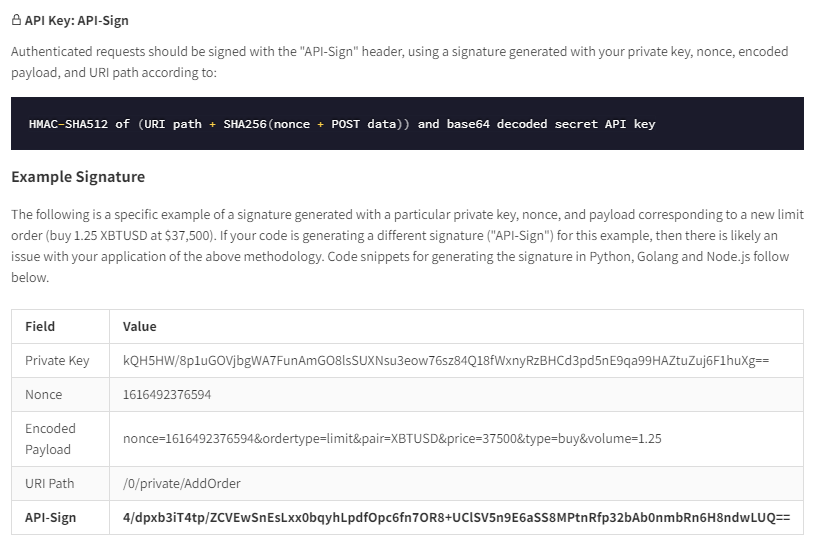The image size is (818, 549).
Task: Click the Value column header
Action: [139, 327]
